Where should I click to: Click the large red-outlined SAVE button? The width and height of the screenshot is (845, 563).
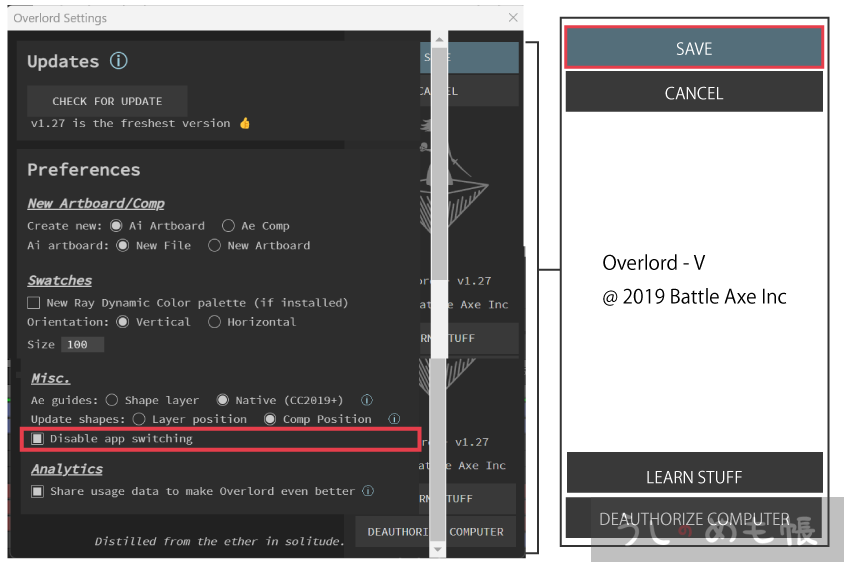coord(694,48)
